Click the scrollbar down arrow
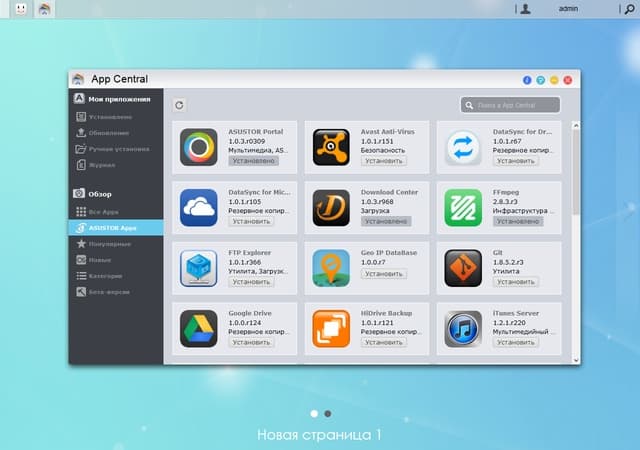The image size is (640, 450). 576,360
